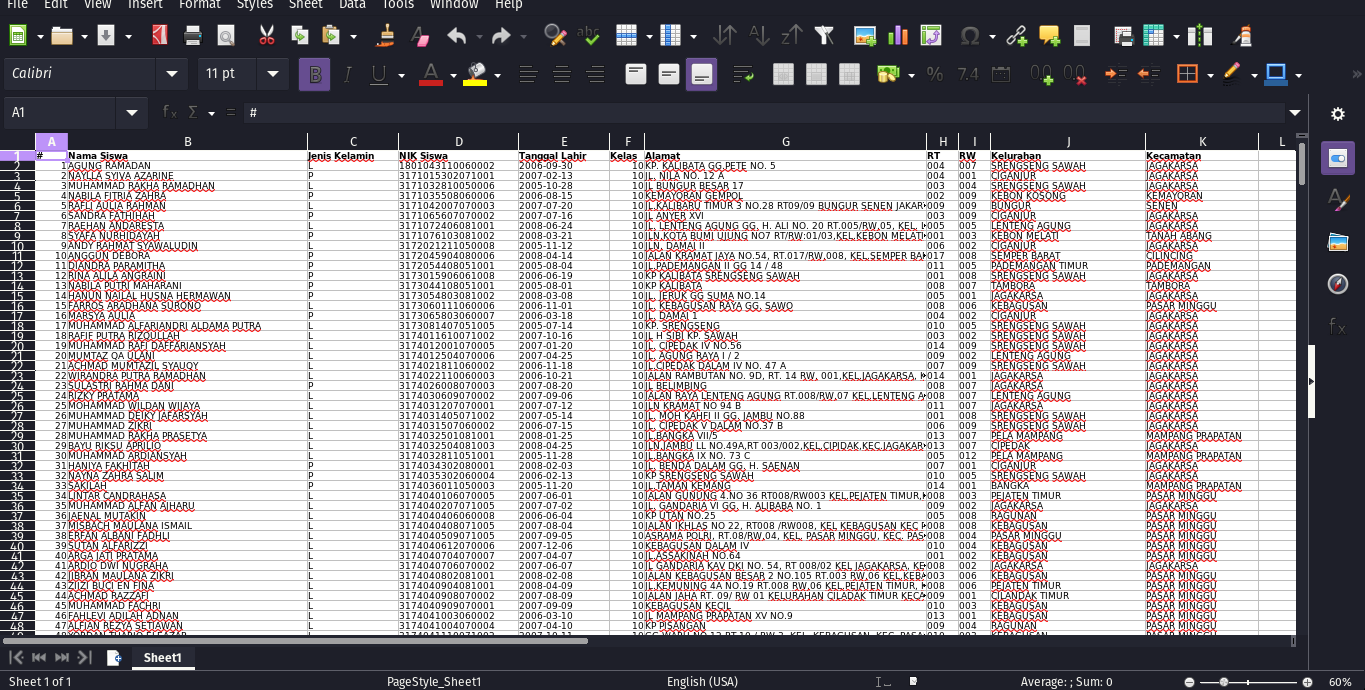This screenshot has width=1365, height=690.
Task: Click the column D header
Action: [x=458, y=142]
